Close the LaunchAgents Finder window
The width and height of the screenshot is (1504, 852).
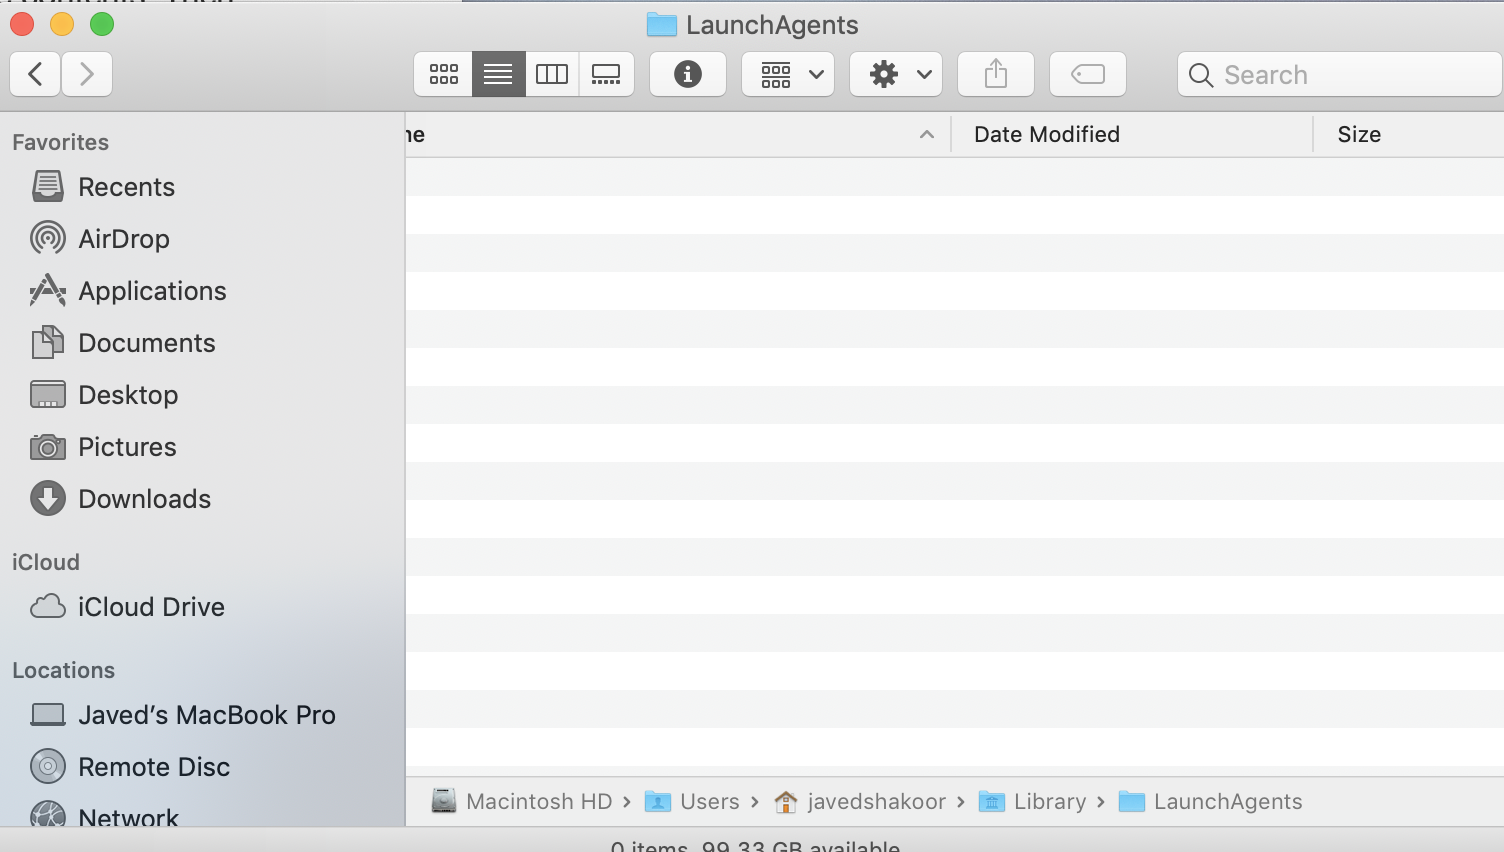click(x=22, y=24)
